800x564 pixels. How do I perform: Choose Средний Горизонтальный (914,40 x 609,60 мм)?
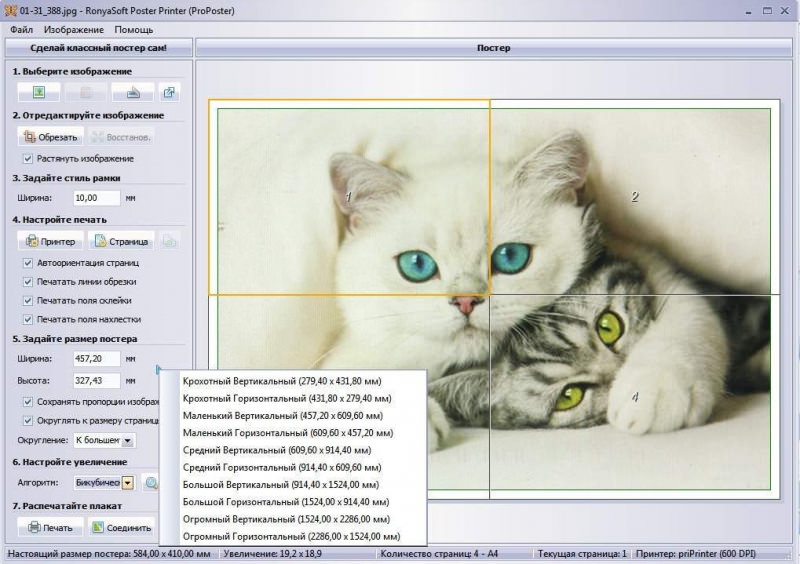click(282, 467)
